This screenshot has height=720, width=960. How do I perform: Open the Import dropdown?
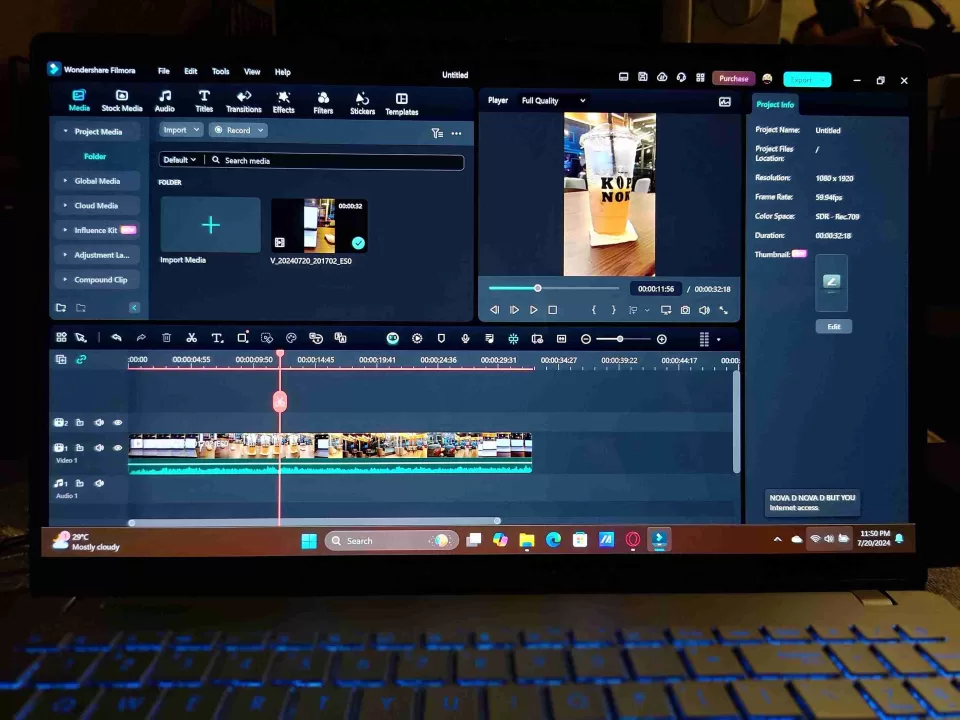181,130
